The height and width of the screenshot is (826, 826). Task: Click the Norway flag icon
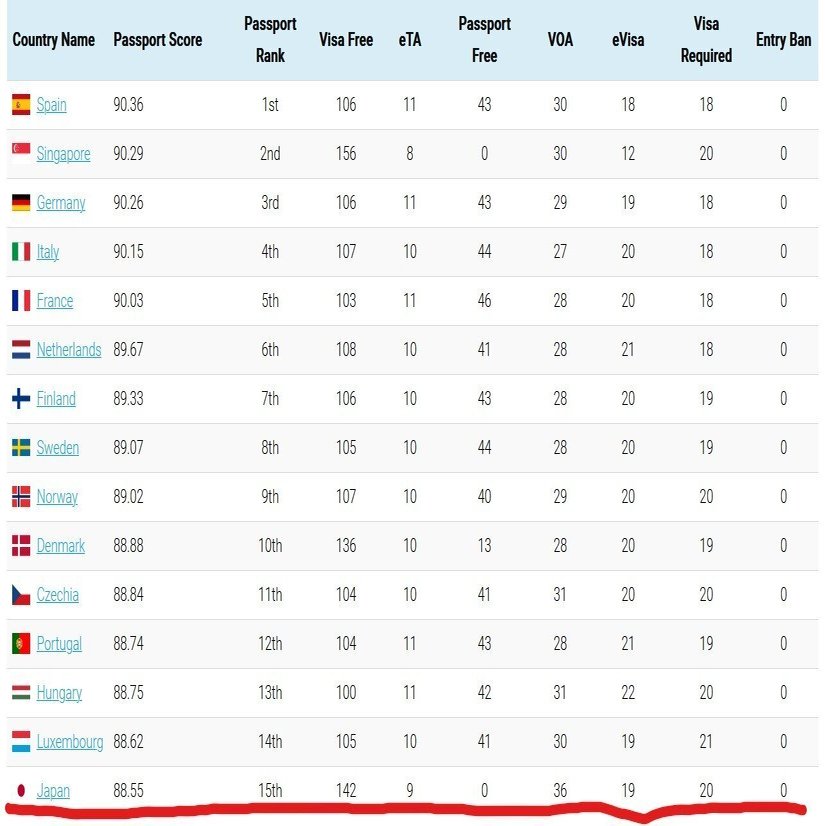coord(21,496)
